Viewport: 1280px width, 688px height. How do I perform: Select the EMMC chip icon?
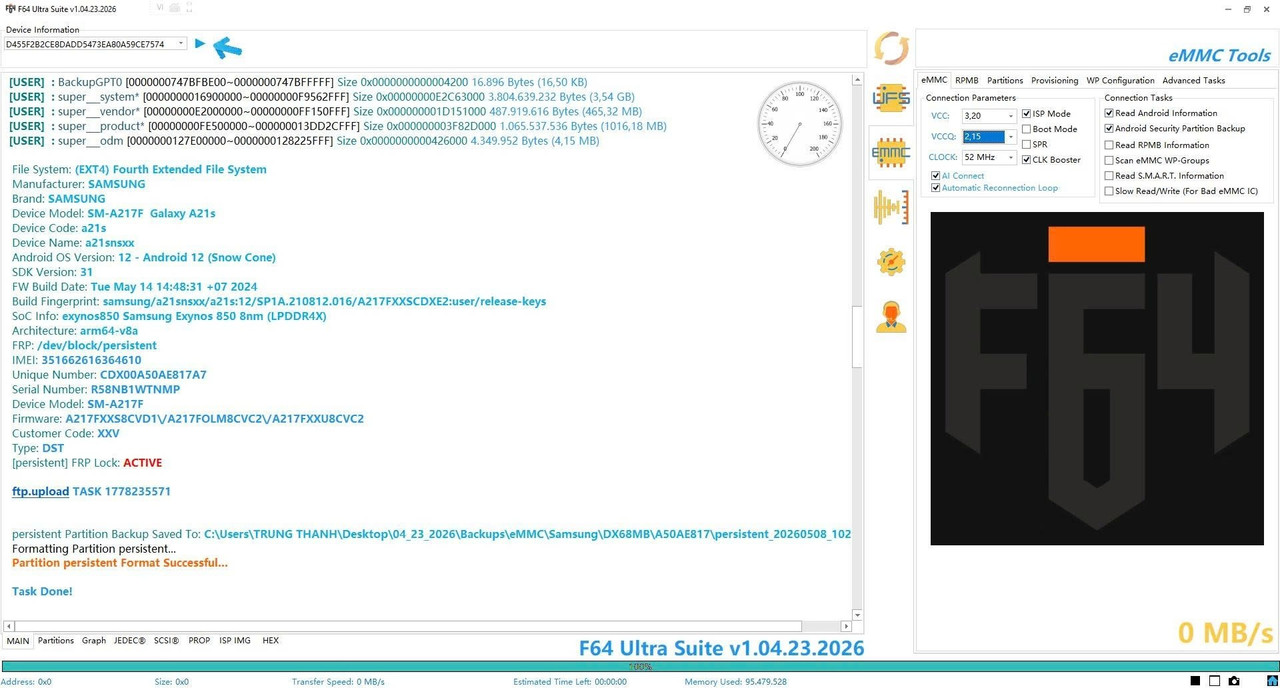tap(890, 153)
